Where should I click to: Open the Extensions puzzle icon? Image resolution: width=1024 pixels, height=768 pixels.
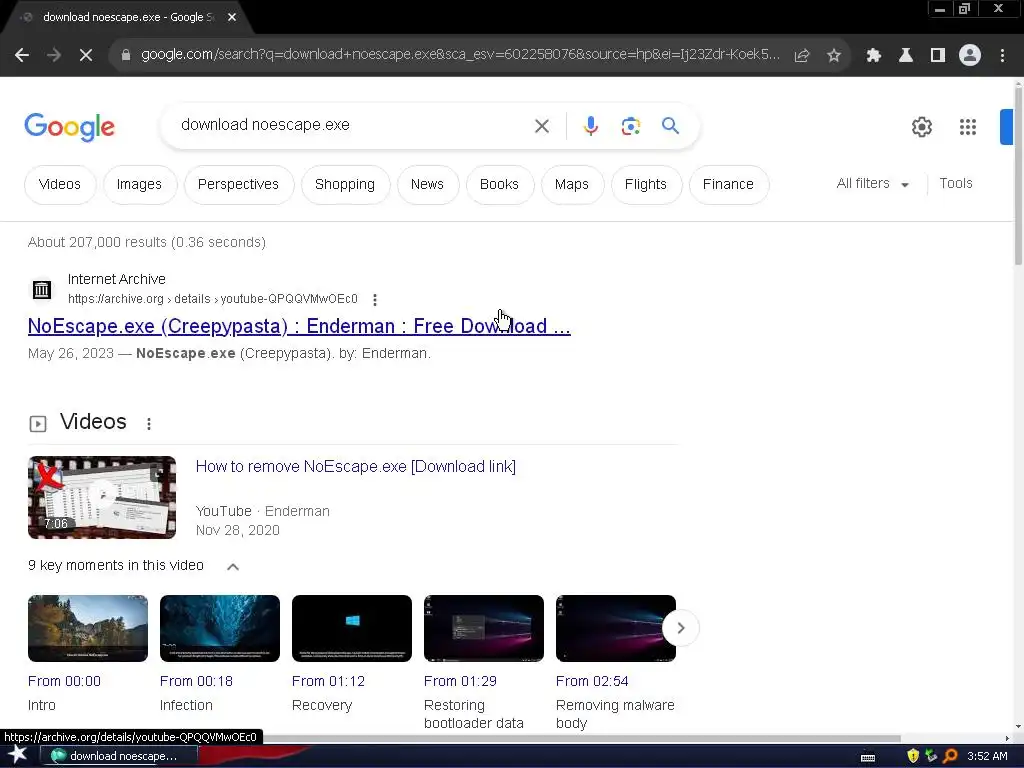[x=874, y=56]
